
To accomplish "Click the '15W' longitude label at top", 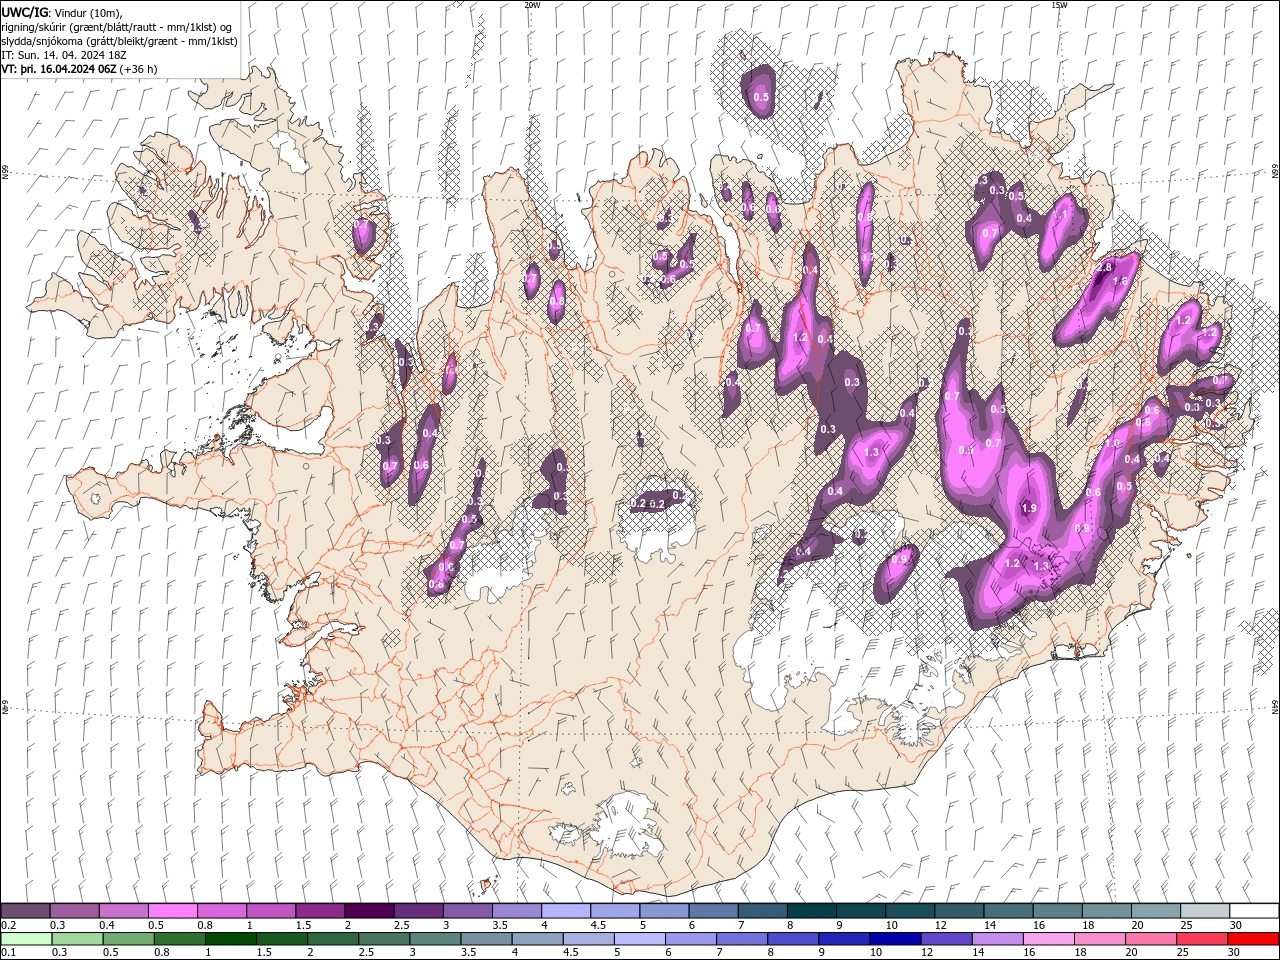I will pyautogui.click(x=1059, y=5).
